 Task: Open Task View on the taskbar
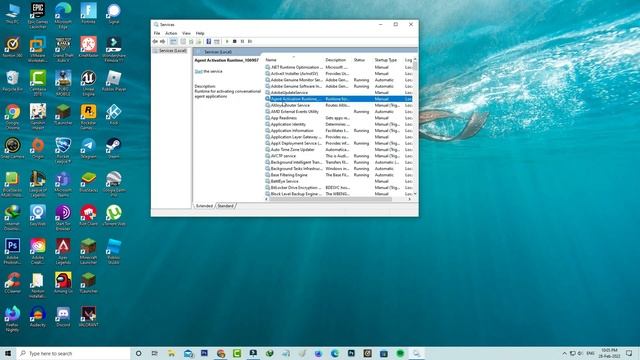155,353
